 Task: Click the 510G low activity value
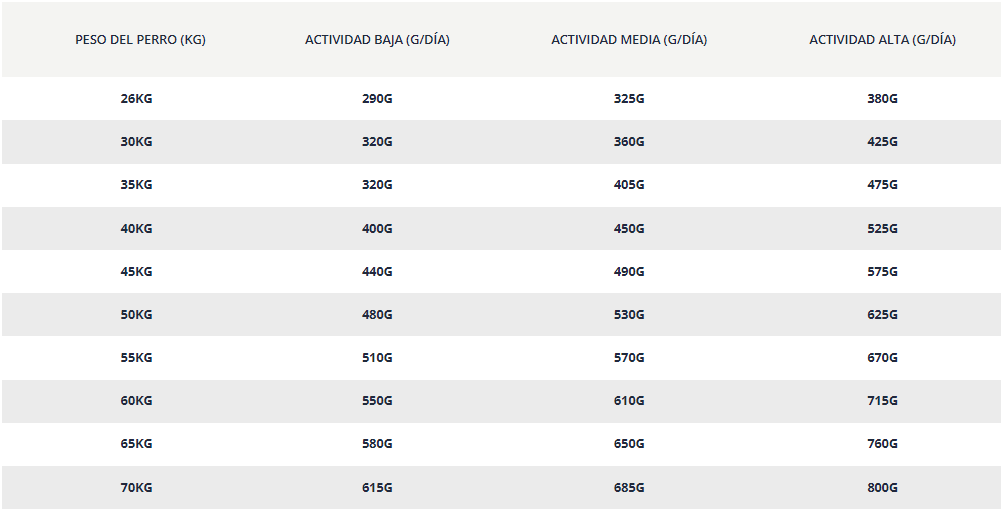[377, 357]
